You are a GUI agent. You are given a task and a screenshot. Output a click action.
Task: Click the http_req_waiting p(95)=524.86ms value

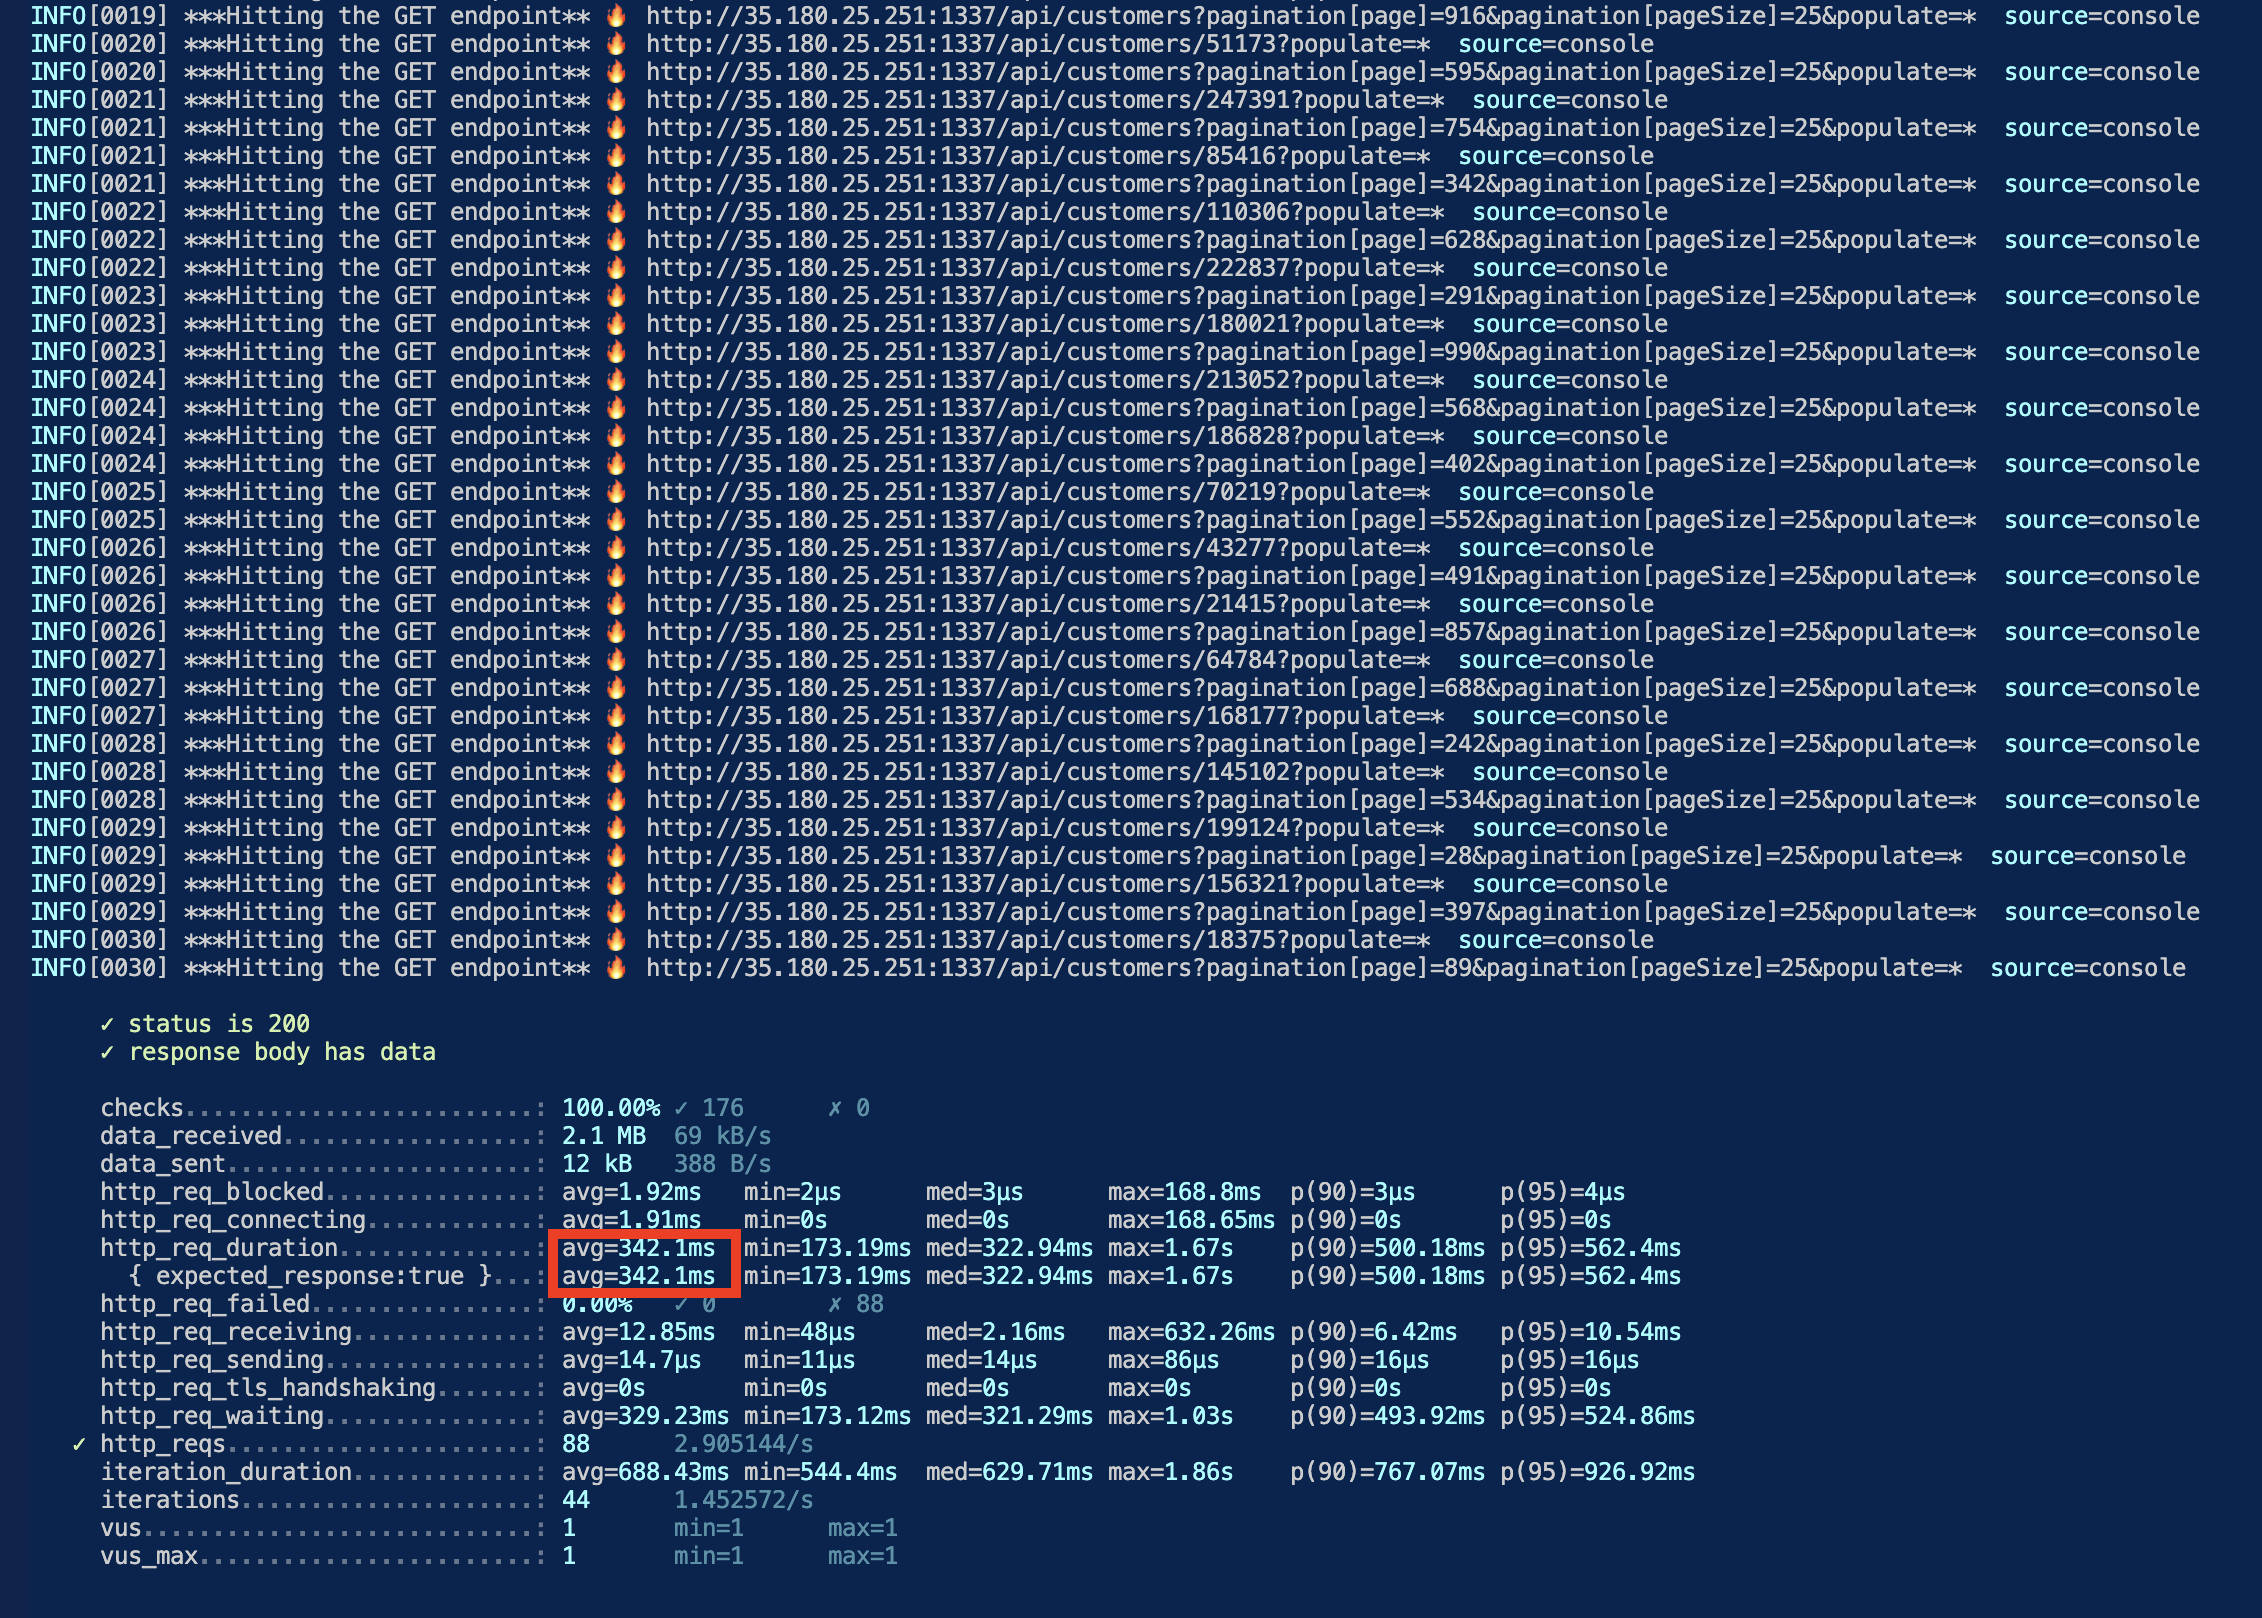[1597, 1416]
